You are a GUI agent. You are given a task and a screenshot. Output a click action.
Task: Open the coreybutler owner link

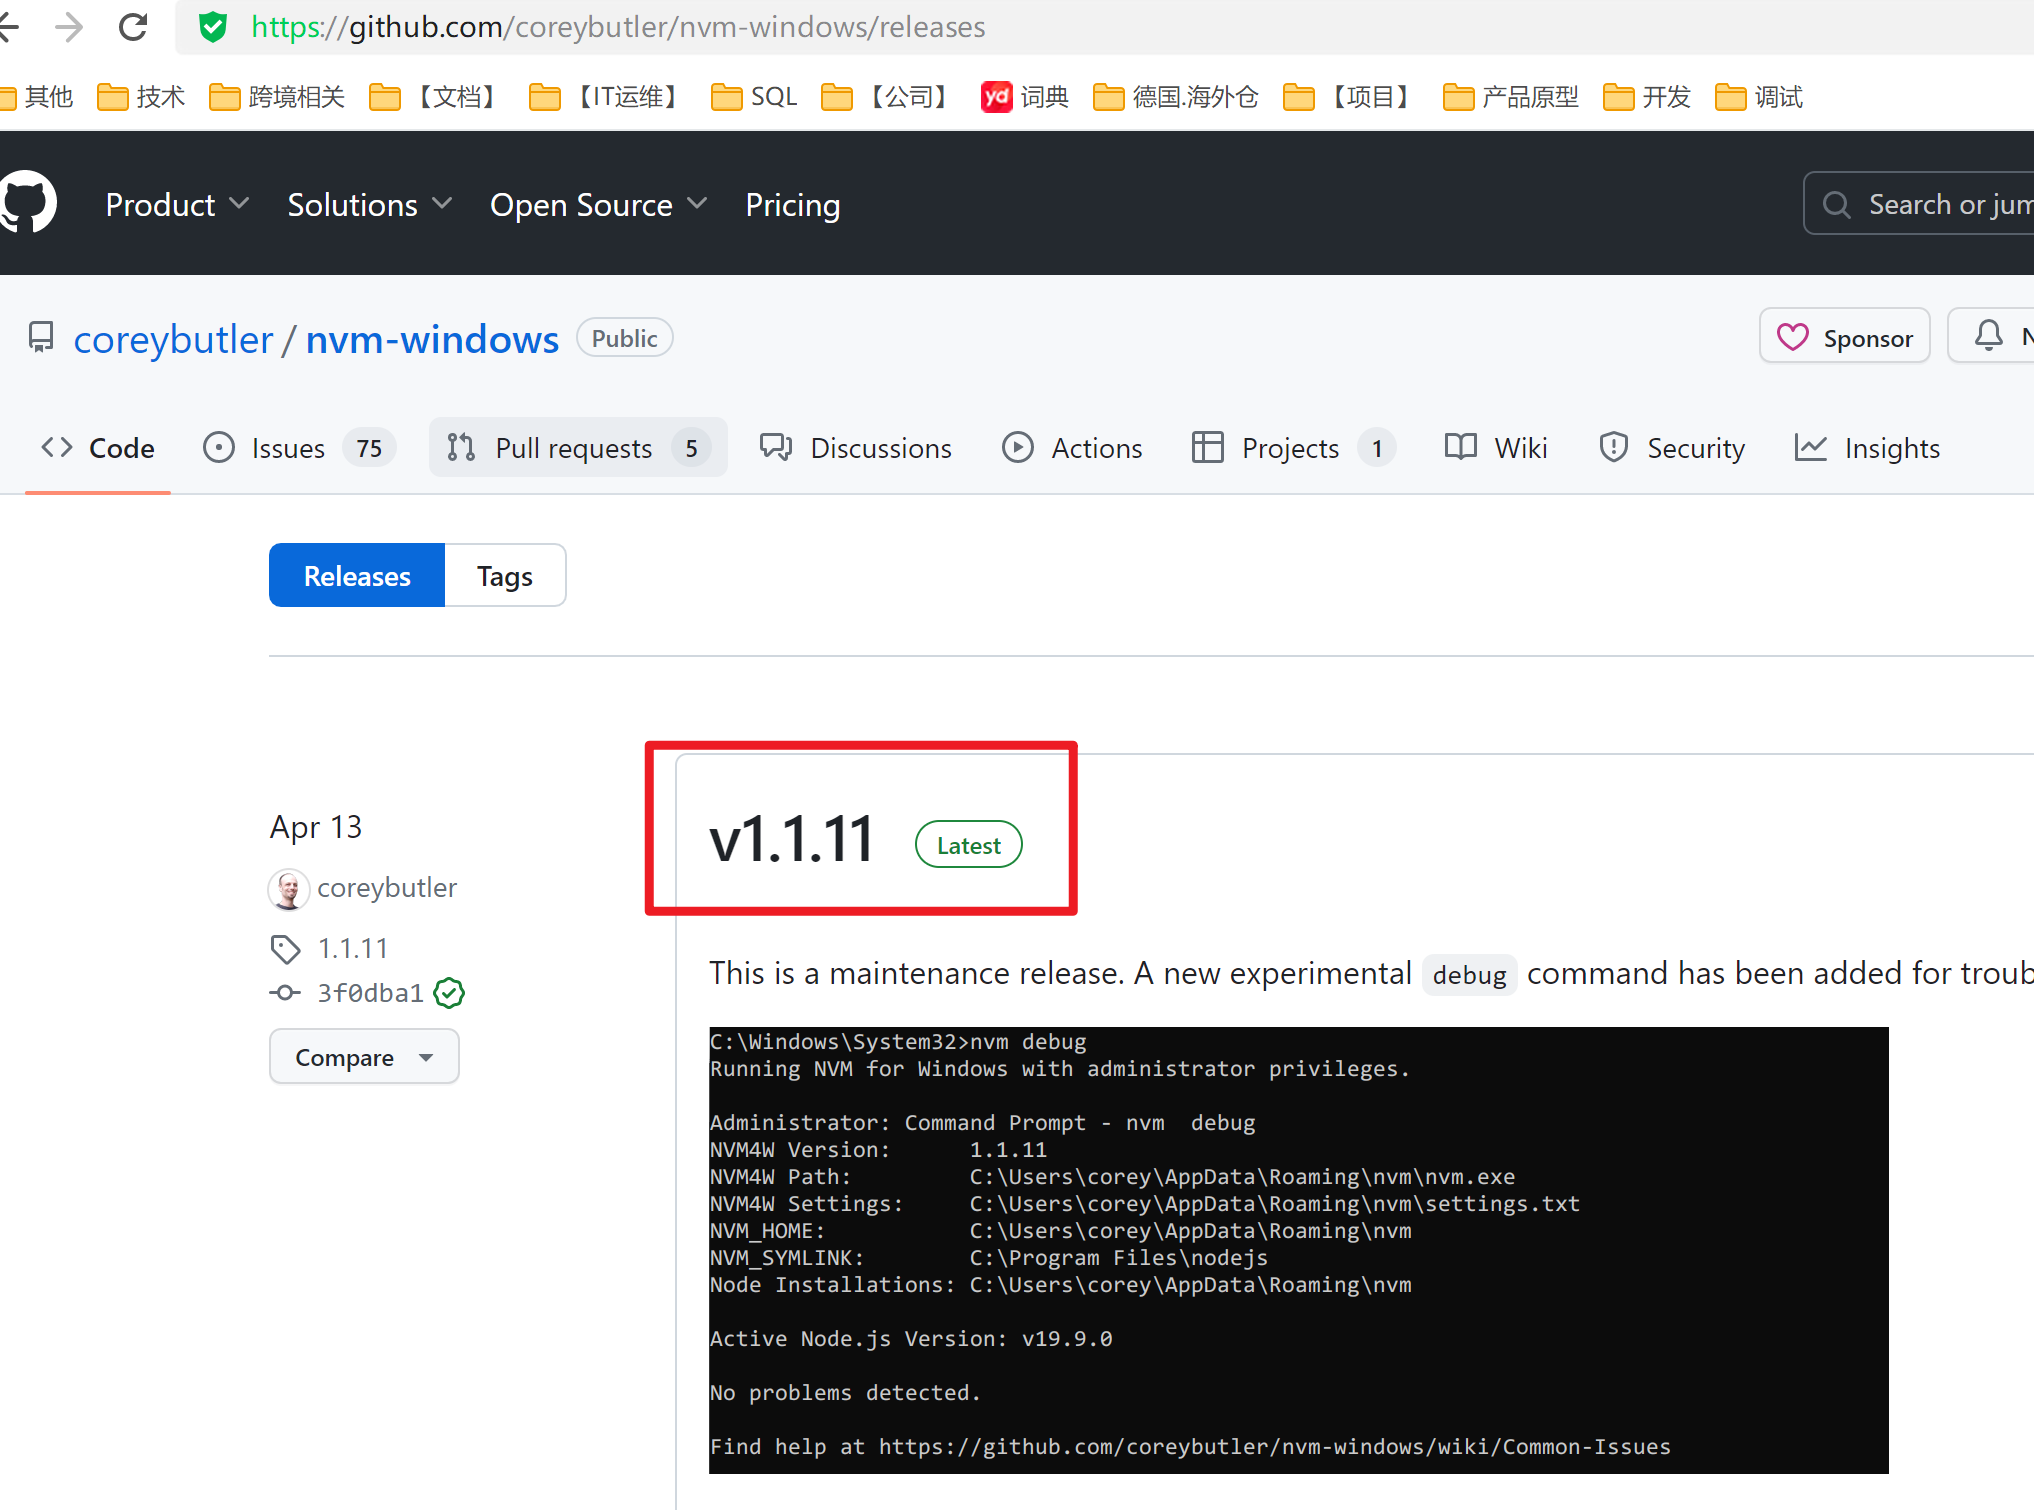[173, 339]
